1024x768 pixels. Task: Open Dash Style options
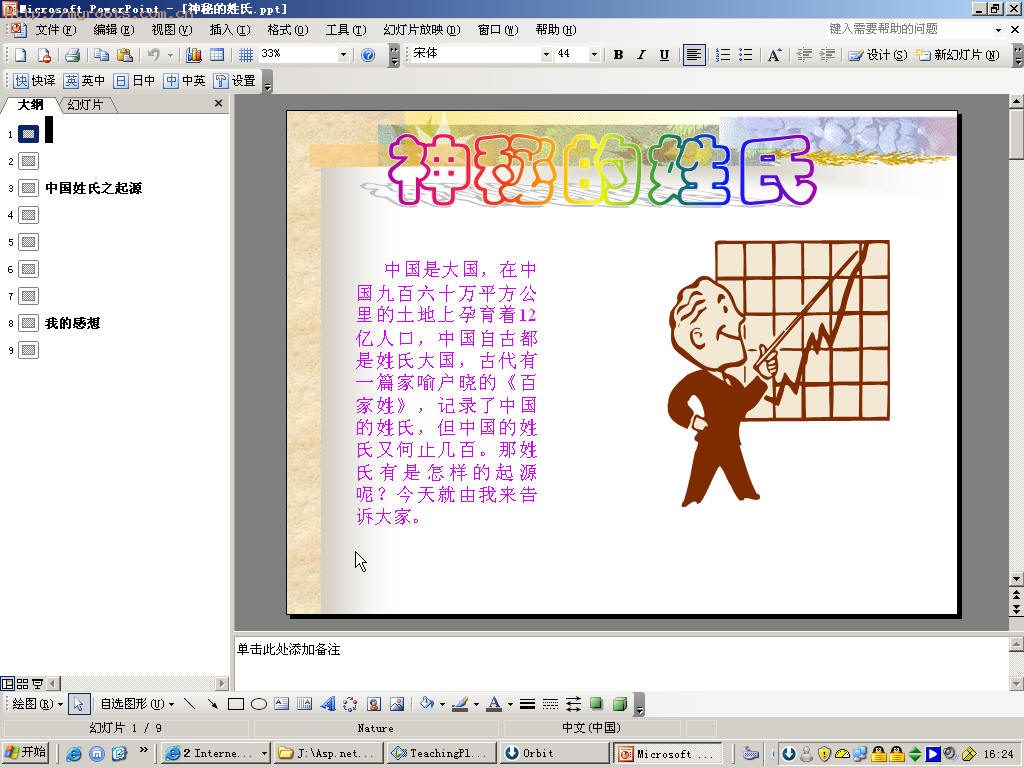coord(551,703)
